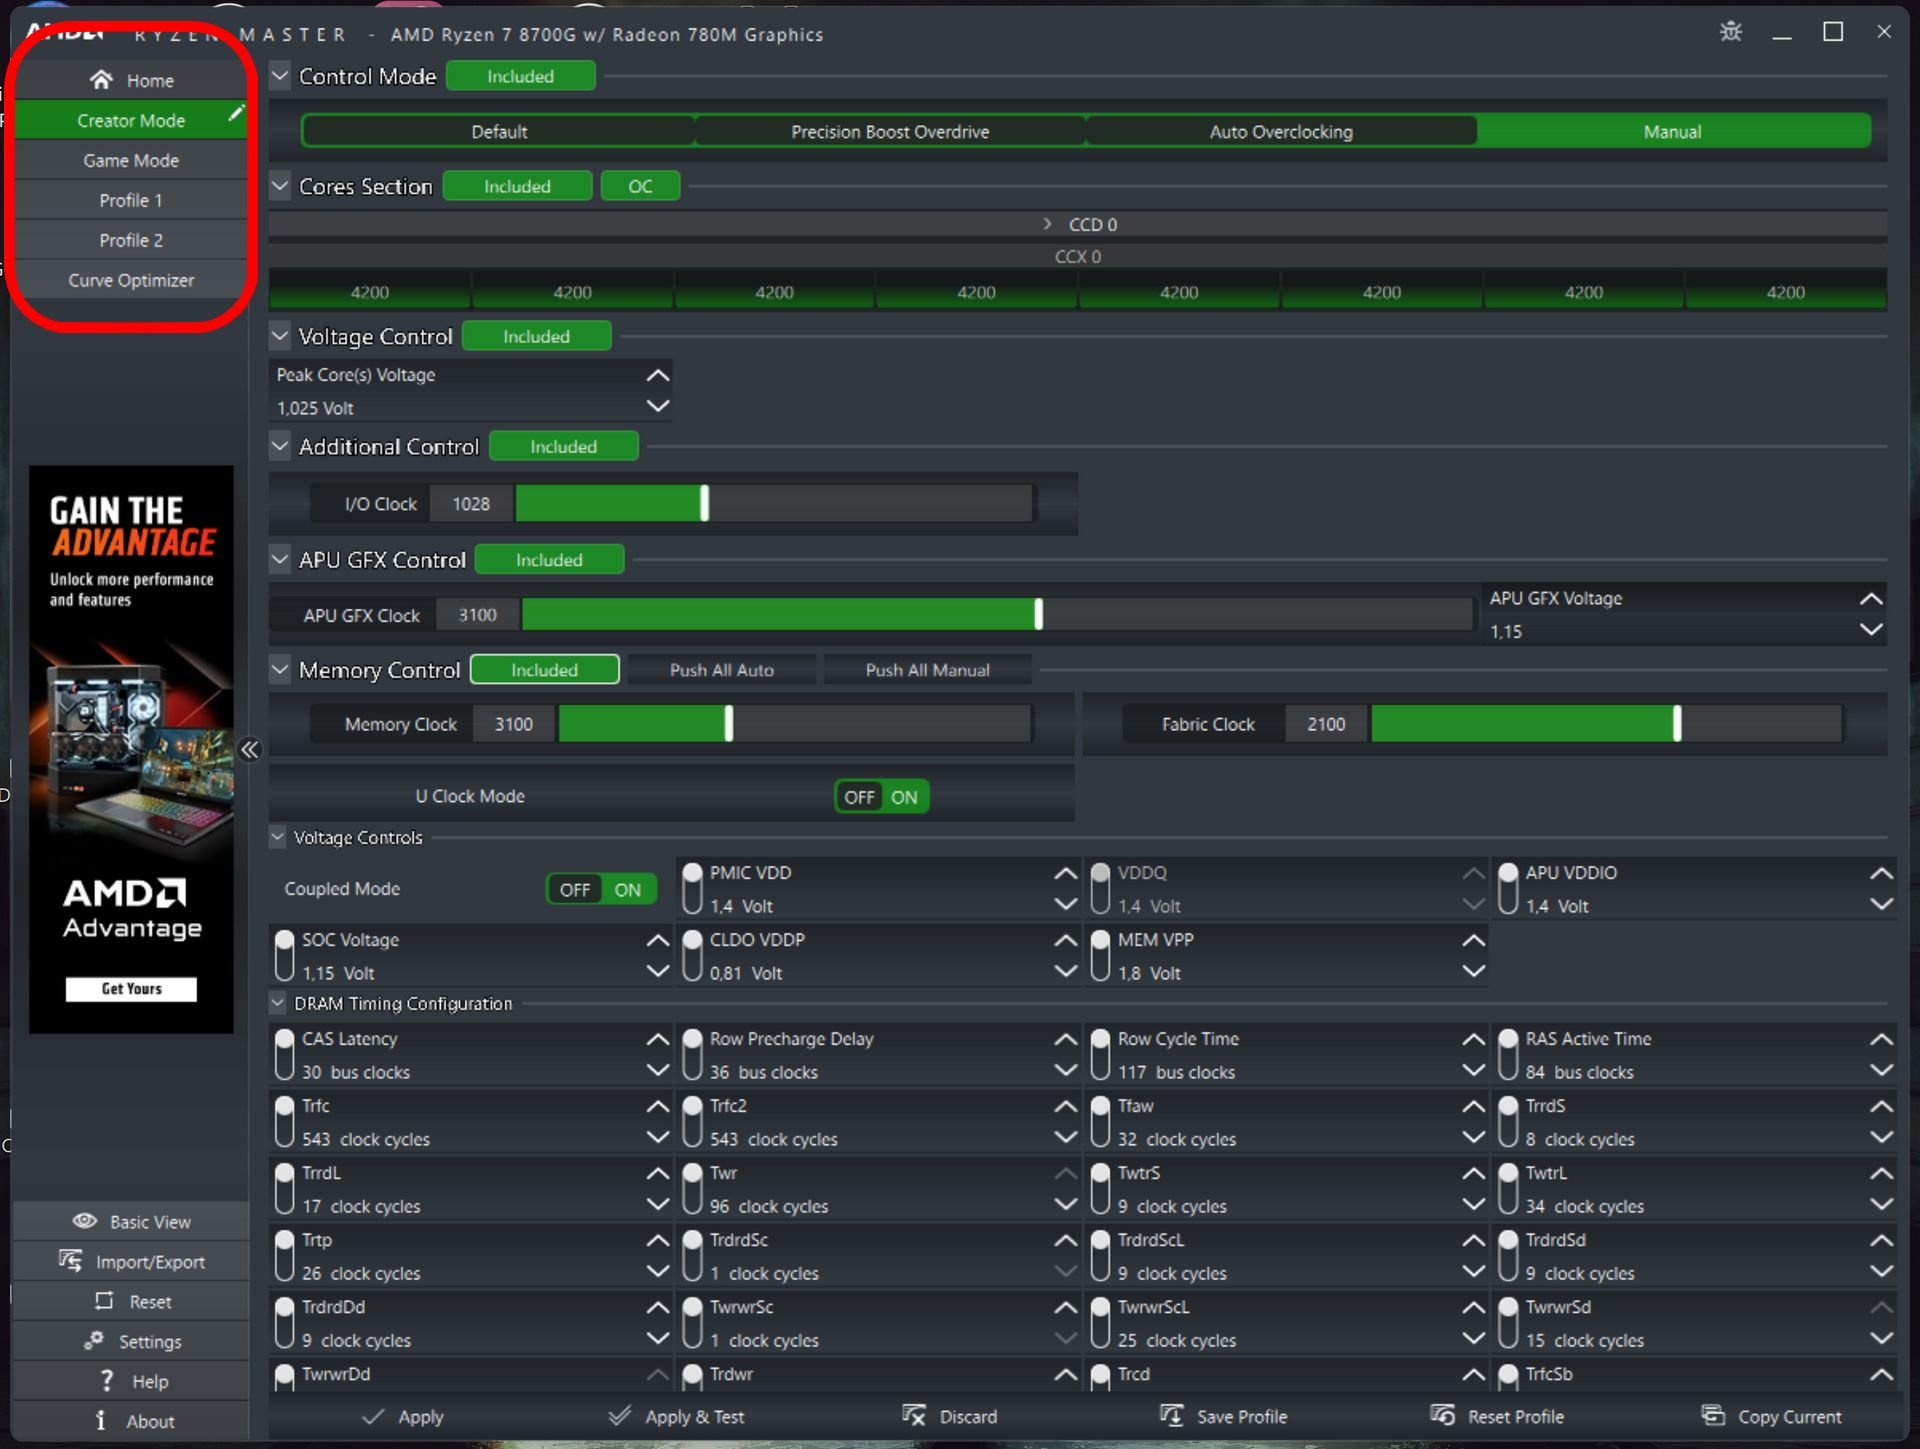Select Default control mode

pyautogui.click(x=499, y=131)
